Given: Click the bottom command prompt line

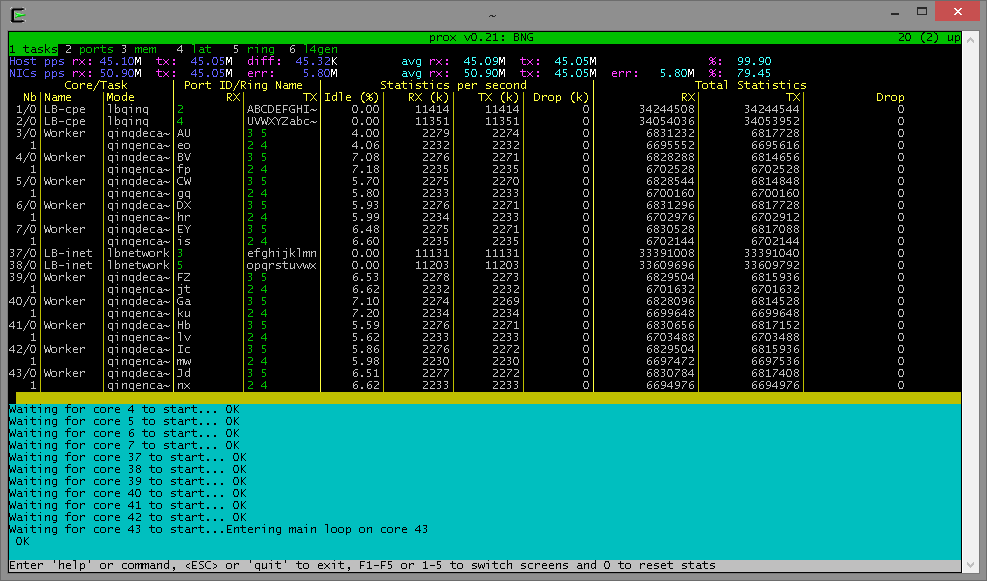Looking at the screenshot, I should tap(362, 565).
